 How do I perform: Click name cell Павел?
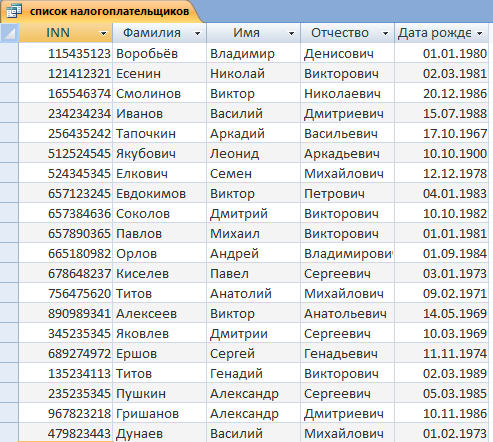tap(254, 273)
